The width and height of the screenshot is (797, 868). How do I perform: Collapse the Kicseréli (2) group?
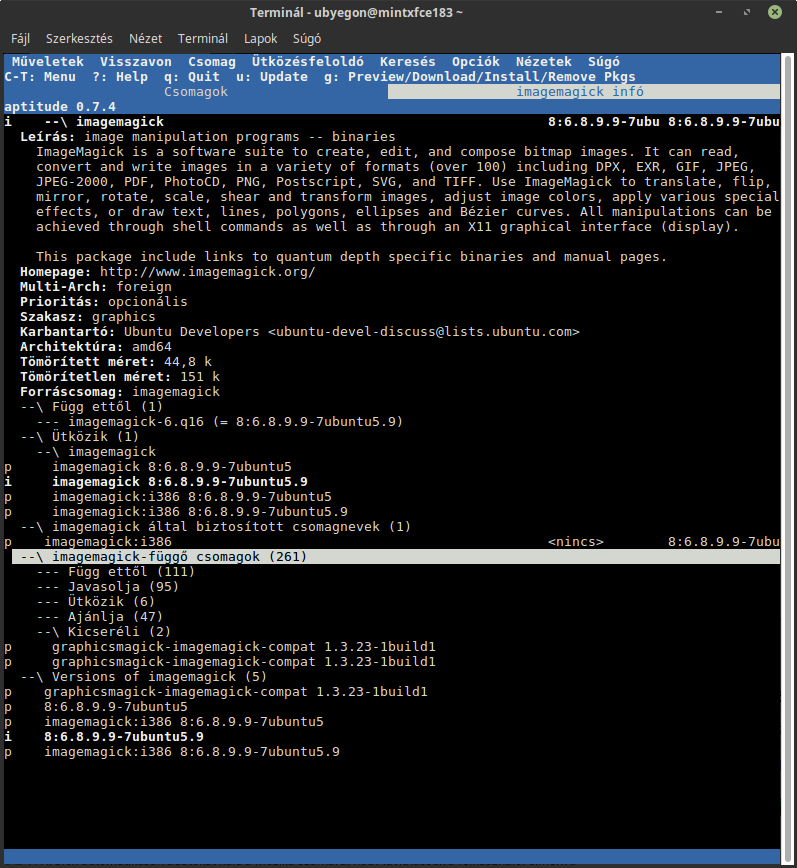tap(103, 631)
